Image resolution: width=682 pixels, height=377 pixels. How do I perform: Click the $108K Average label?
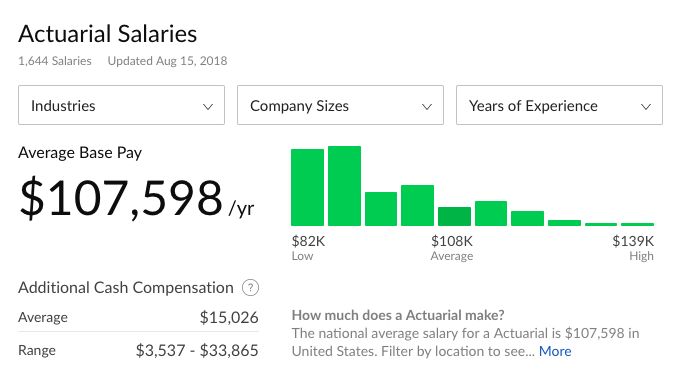452,248
